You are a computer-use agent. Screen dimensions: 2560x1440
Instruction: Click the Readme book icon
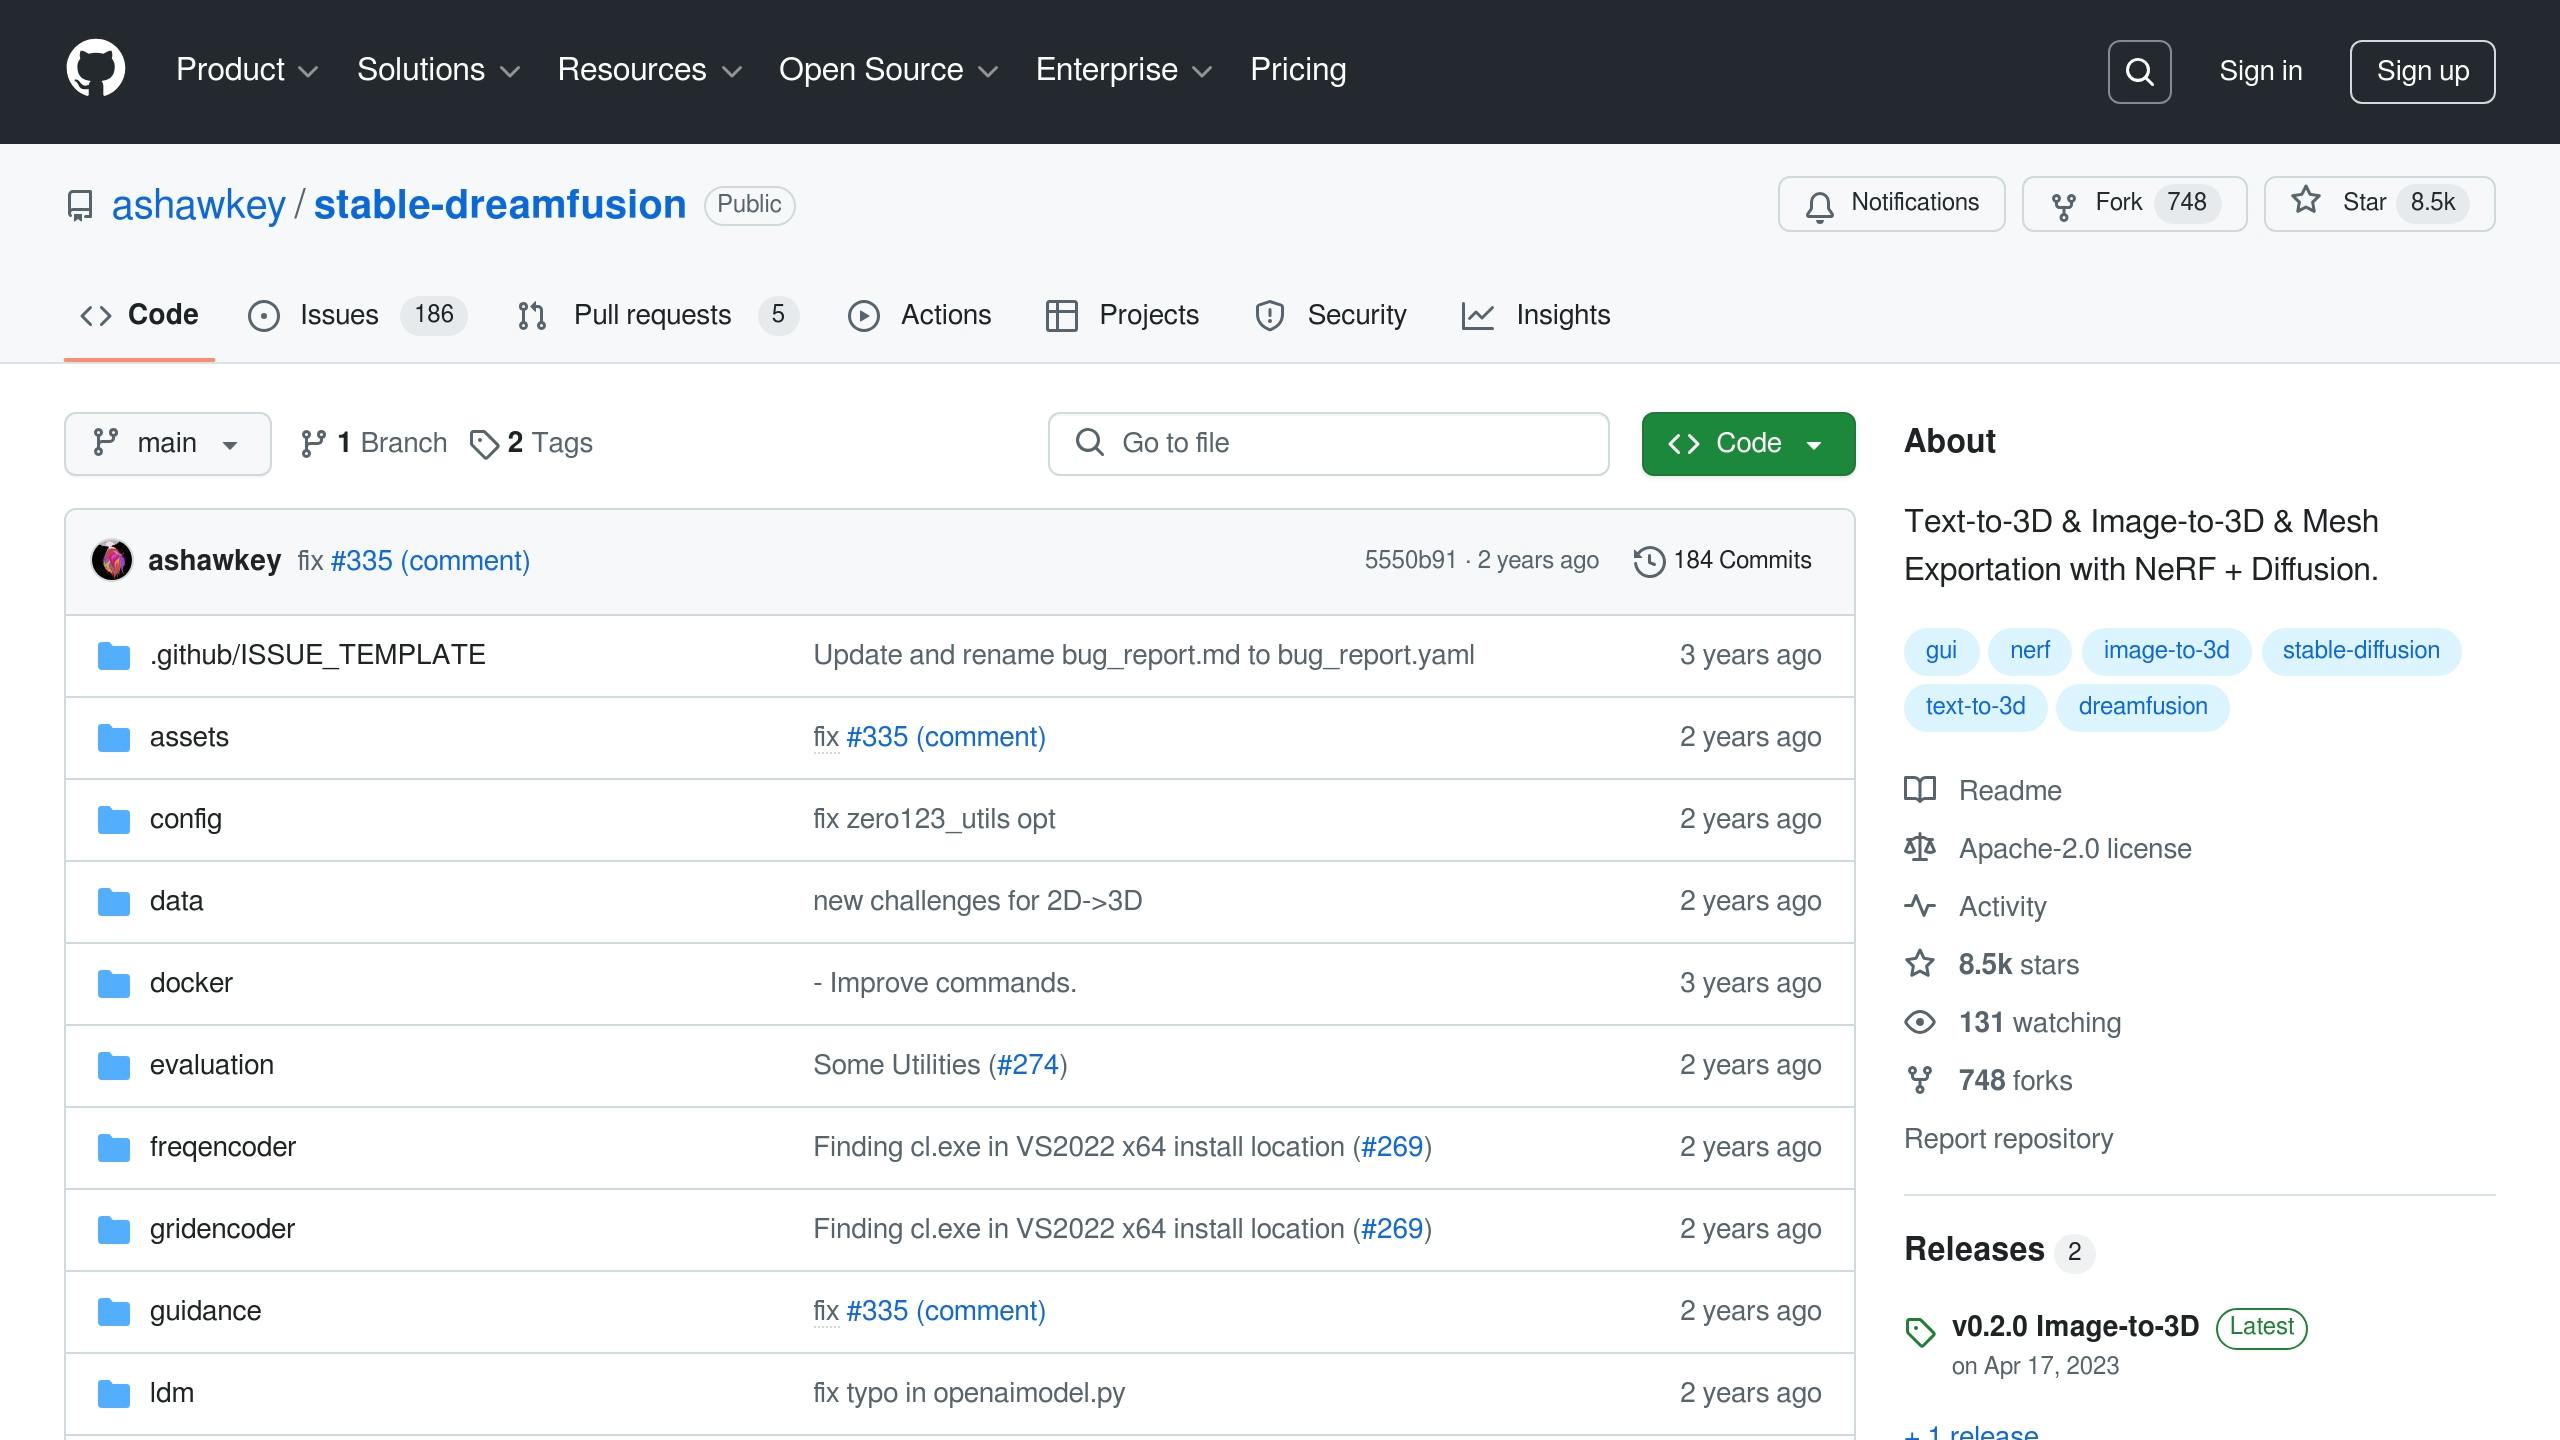click(1920, 790)
